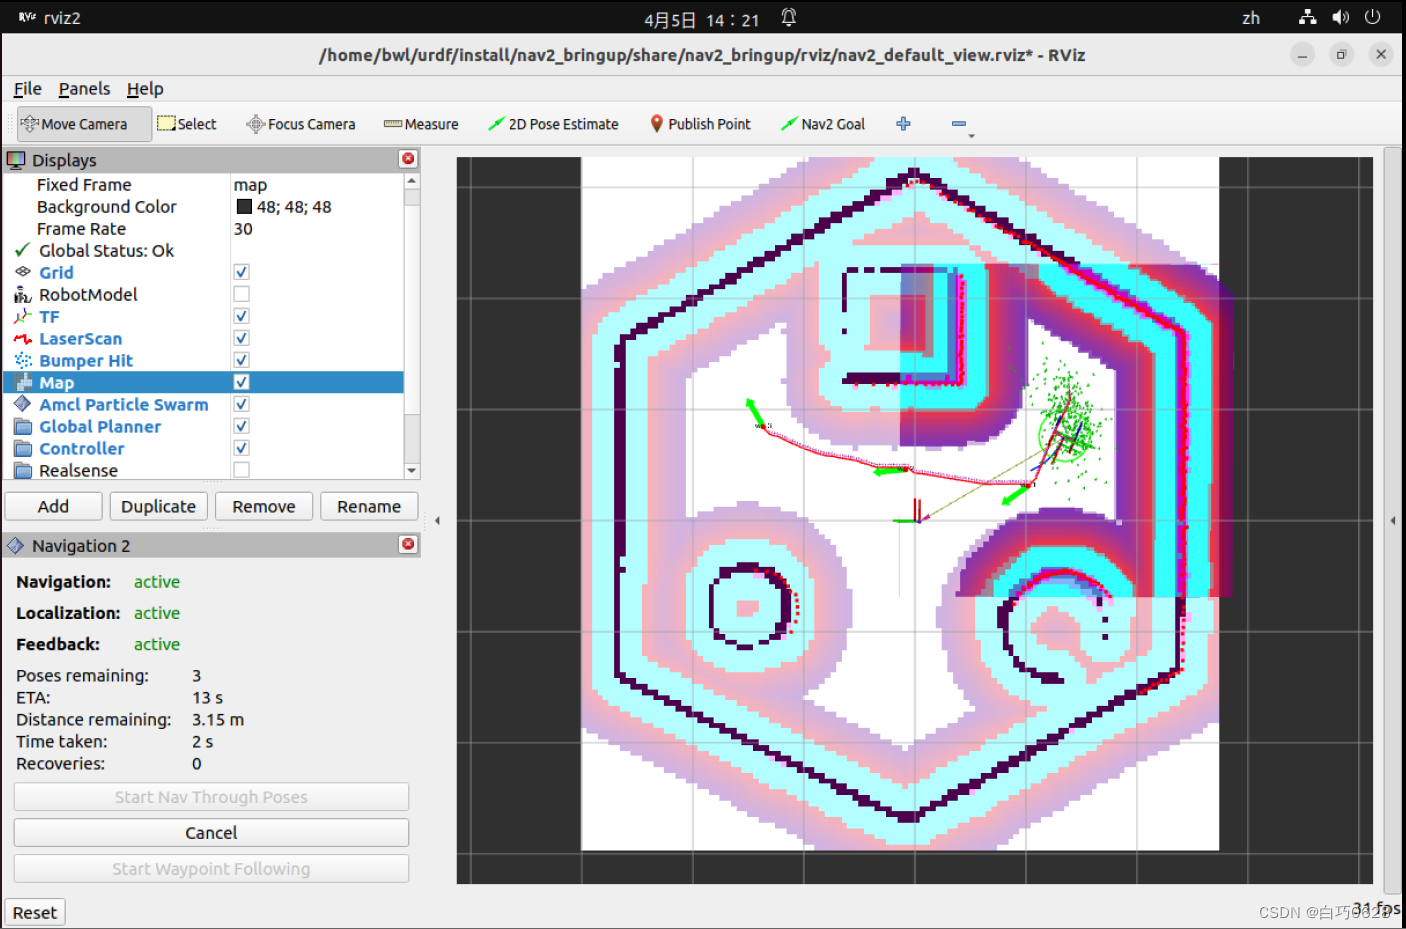1406x929 pixels.
Task: Click the Amcl Particle Swarm icon
Action: click(23, 404)
